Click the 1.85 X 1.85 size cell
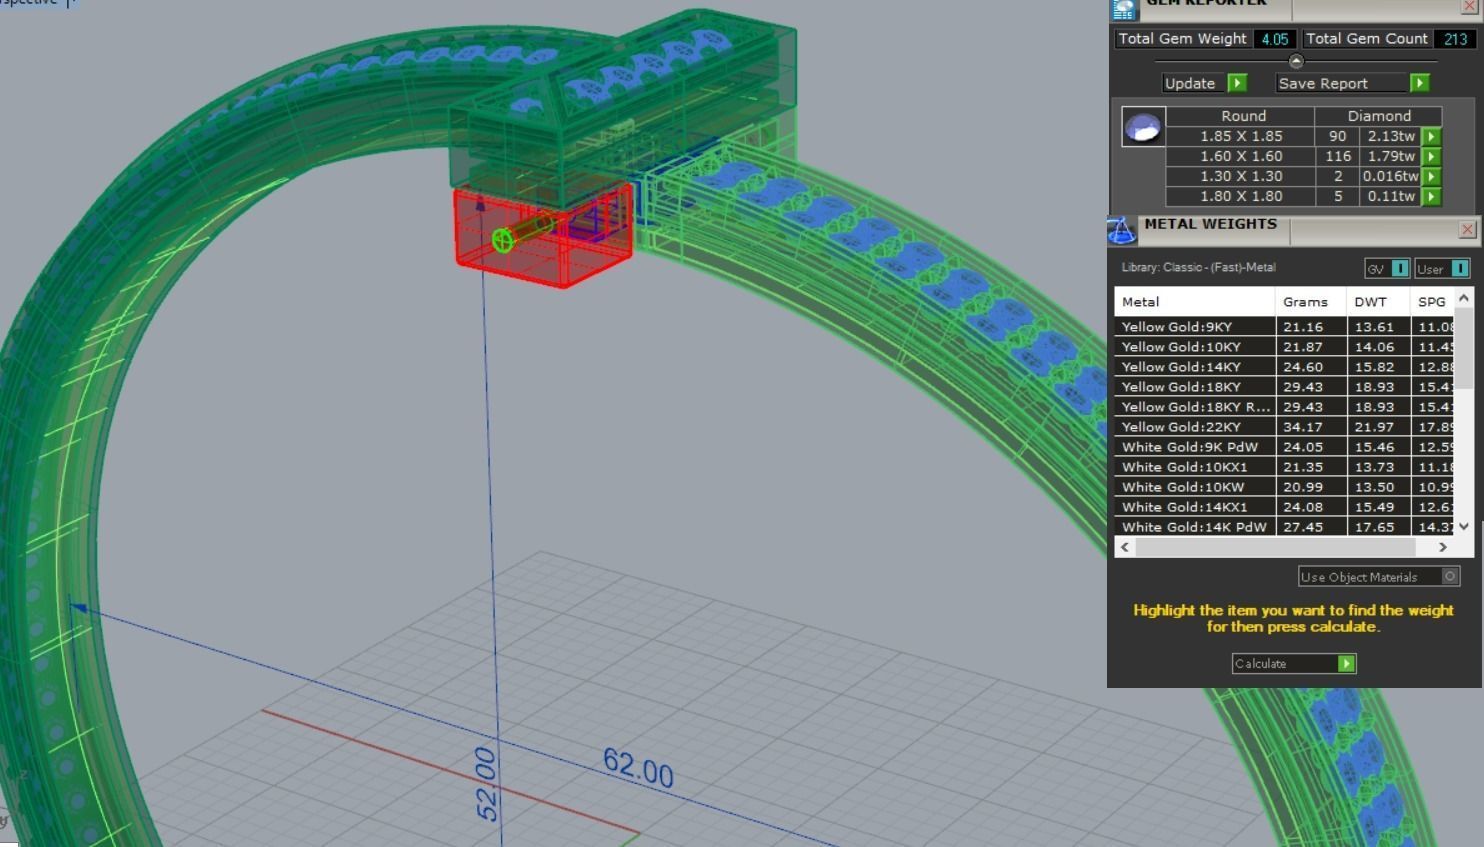Viewport: 1484px width, 847px height. (1241, 137)
